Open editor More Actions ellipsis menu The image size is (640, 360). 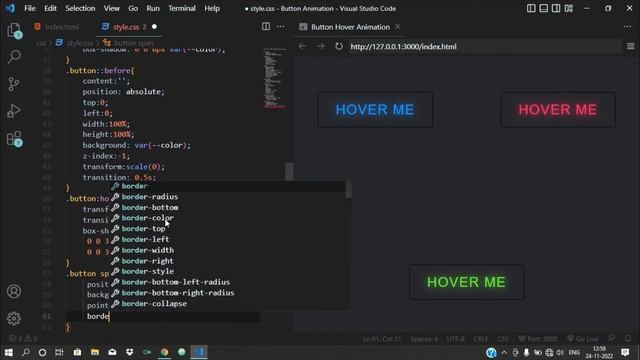pyautogui.click(x=280, y=27)
